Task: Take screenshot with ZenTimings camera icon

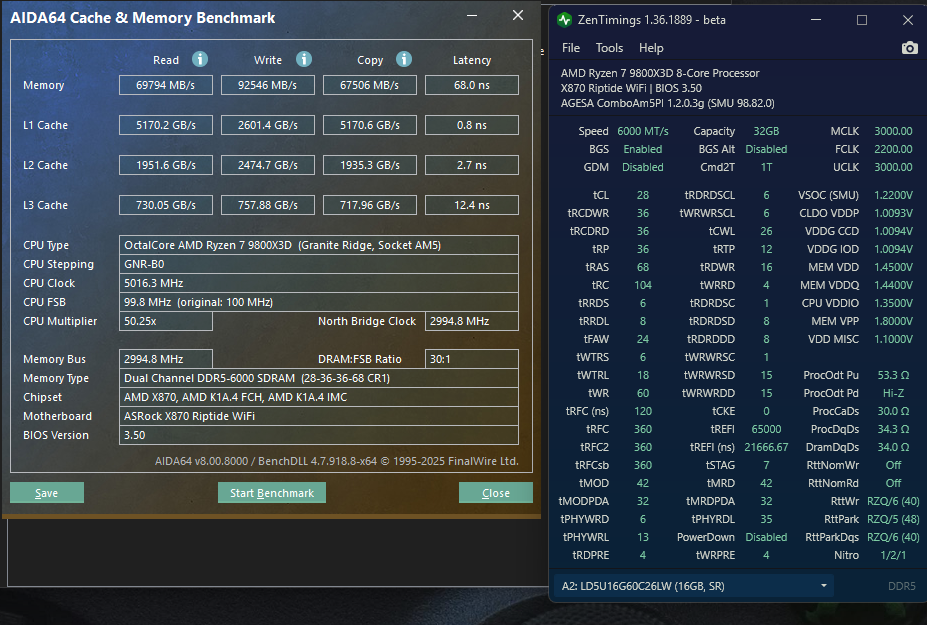Action: click(909, 48)
